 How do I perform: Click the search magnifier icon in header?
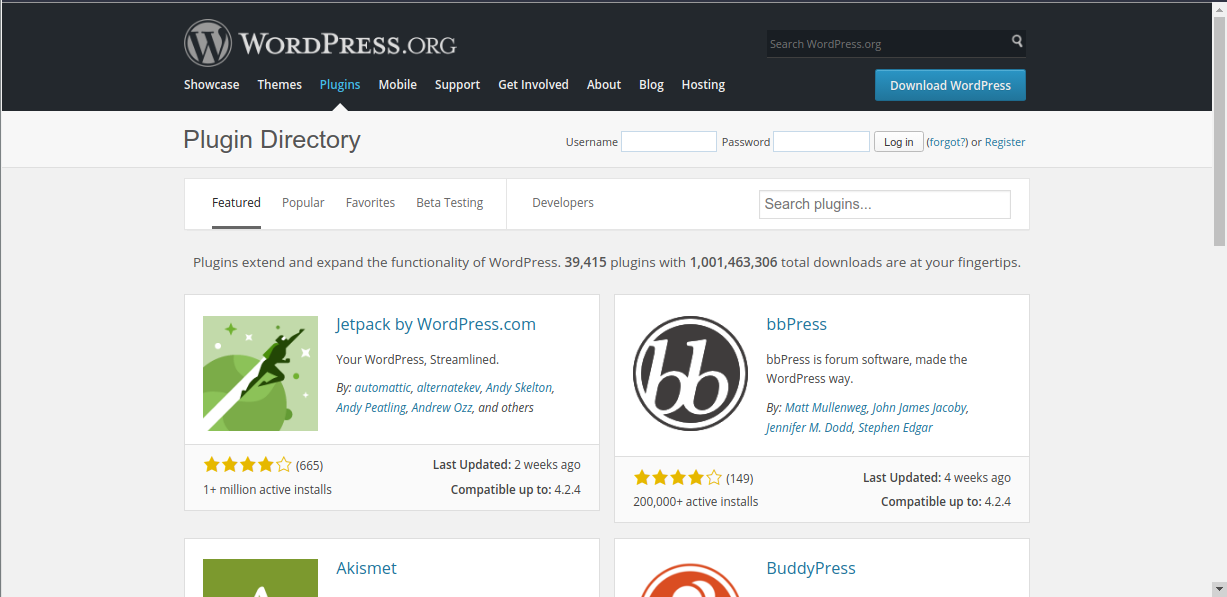tap(1017, 42)
